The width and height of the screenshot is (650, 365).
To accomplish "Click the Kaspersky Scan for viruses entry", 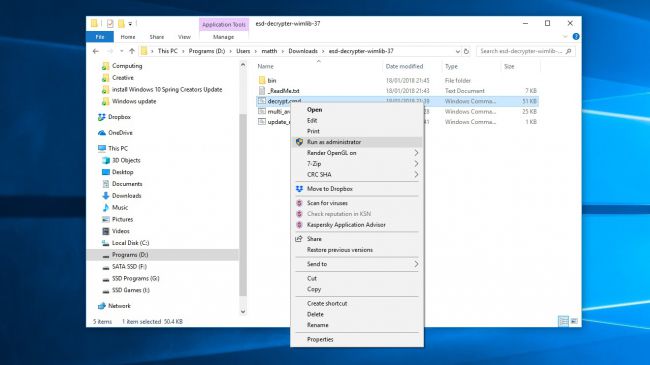I will [327, 203].
